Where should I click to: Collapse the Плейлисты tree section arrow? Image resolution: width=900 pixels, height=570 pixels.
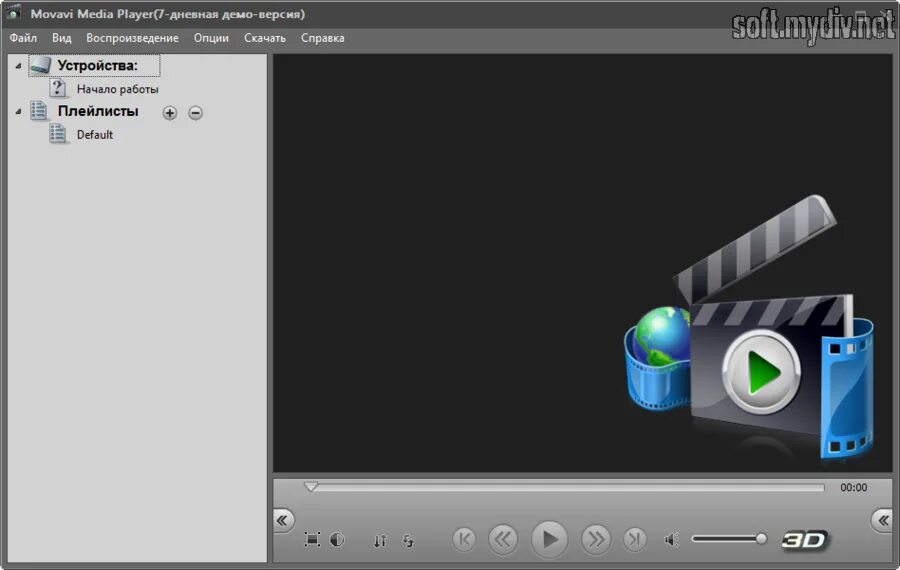pyautogui.click(x=18, y=111)
